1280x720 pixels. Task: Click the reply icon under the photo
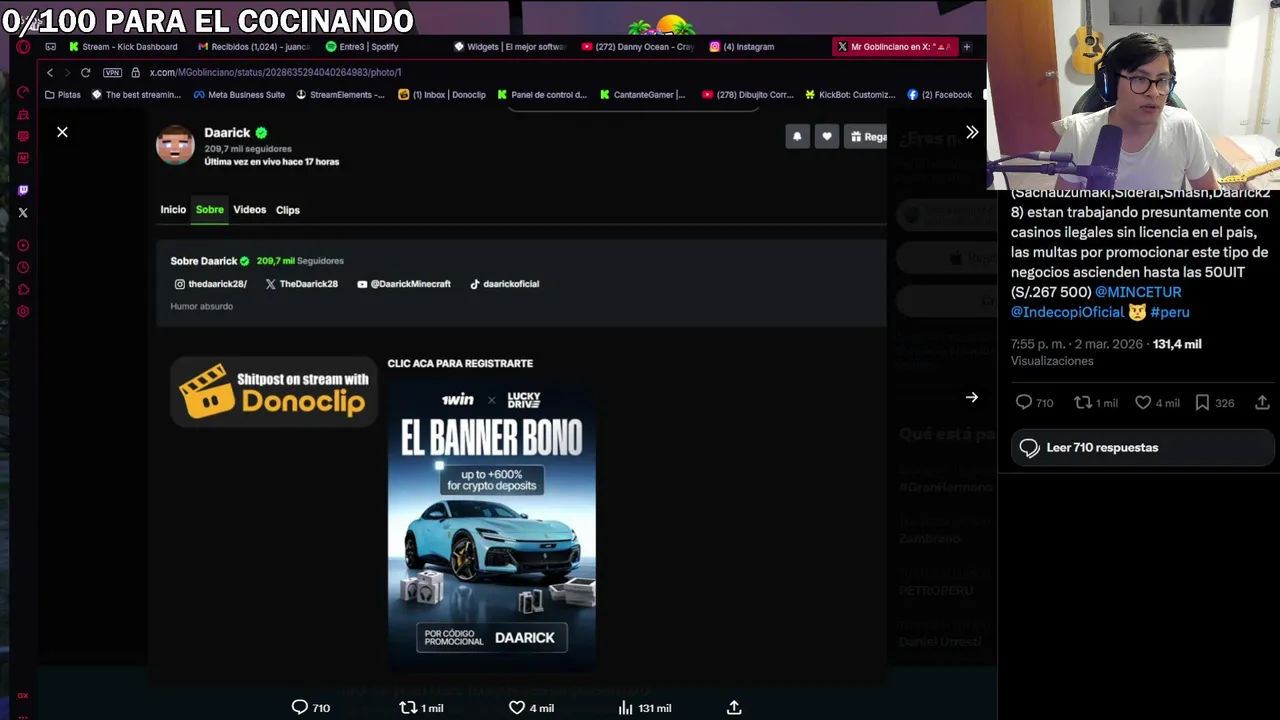(299, 707)
